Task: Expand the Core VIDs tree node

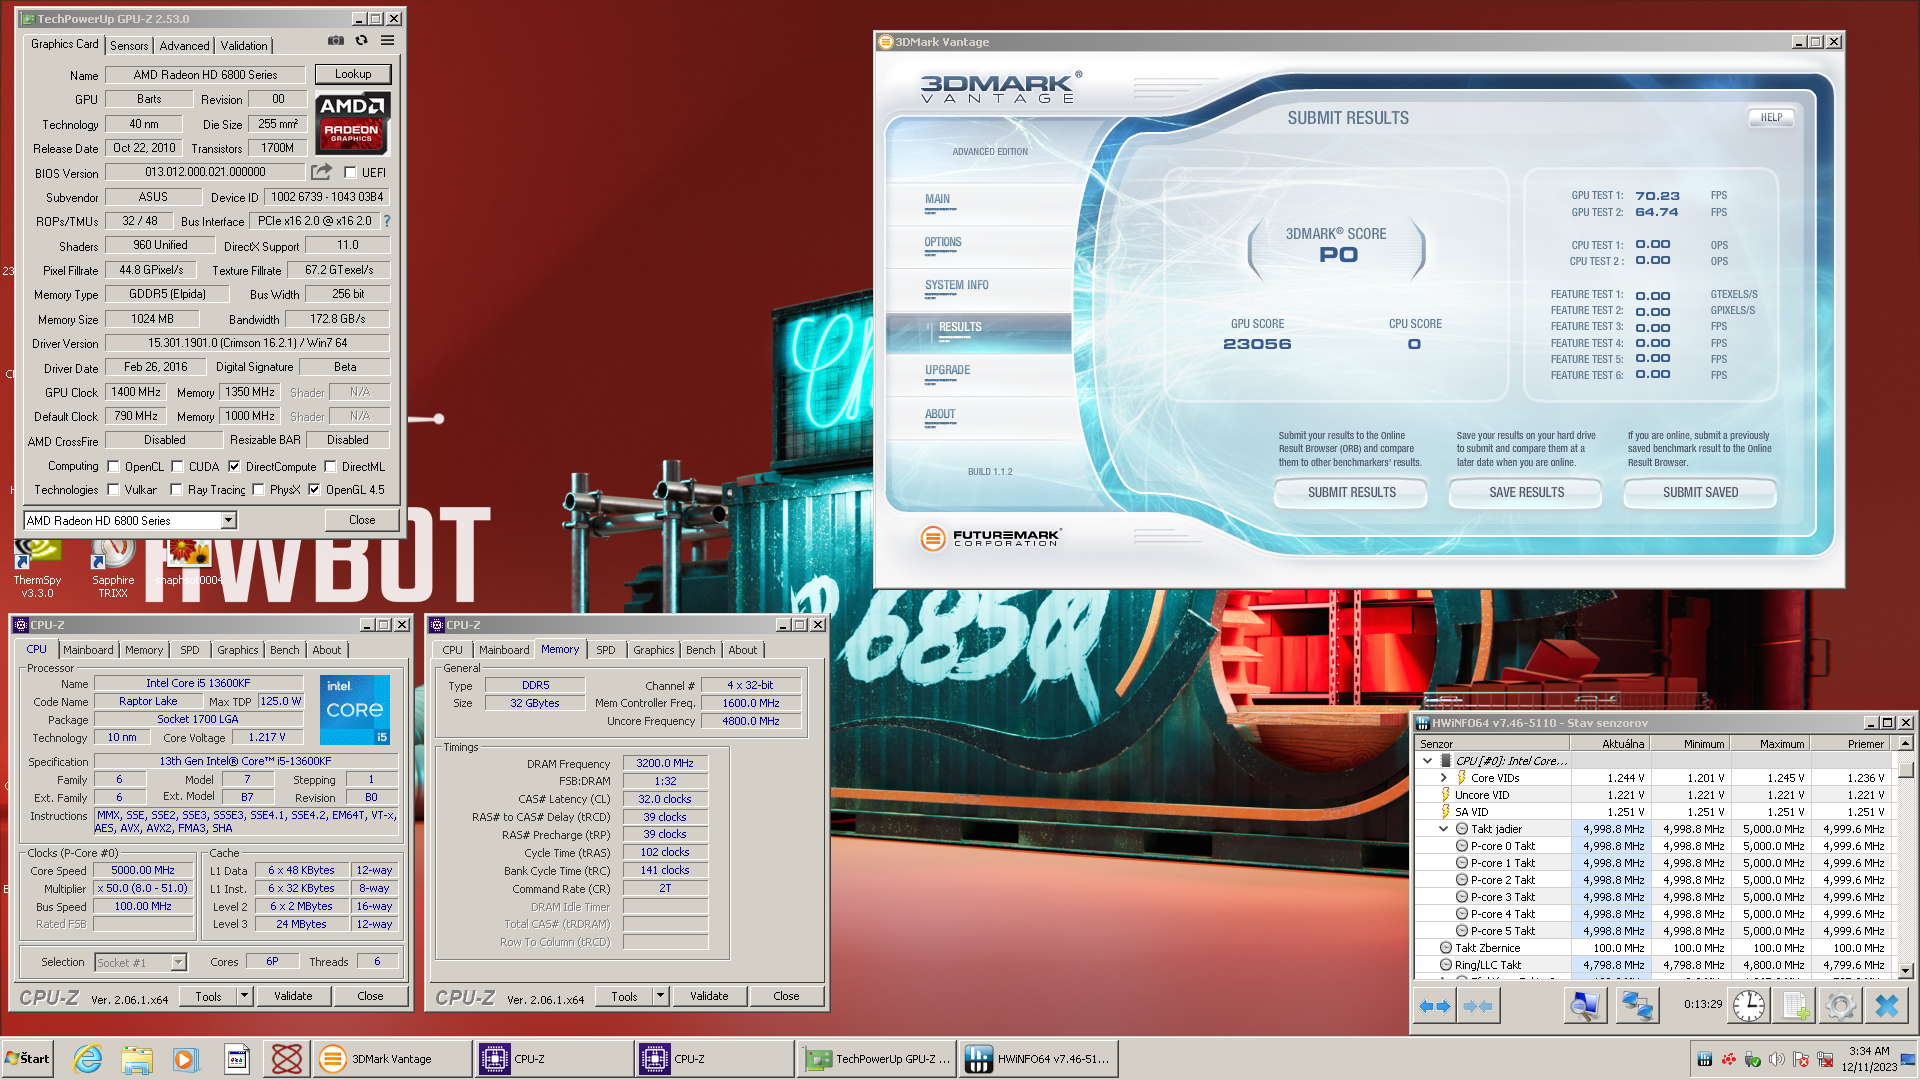Action: click(1443, 778)
